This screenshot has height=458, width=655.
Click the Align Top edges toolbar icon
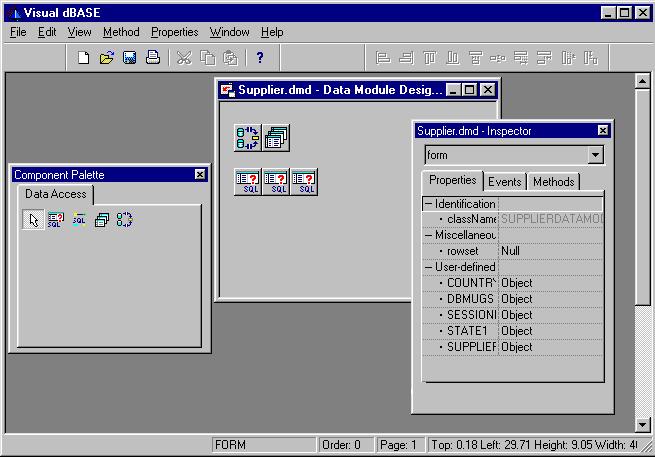tap(429, 58)
